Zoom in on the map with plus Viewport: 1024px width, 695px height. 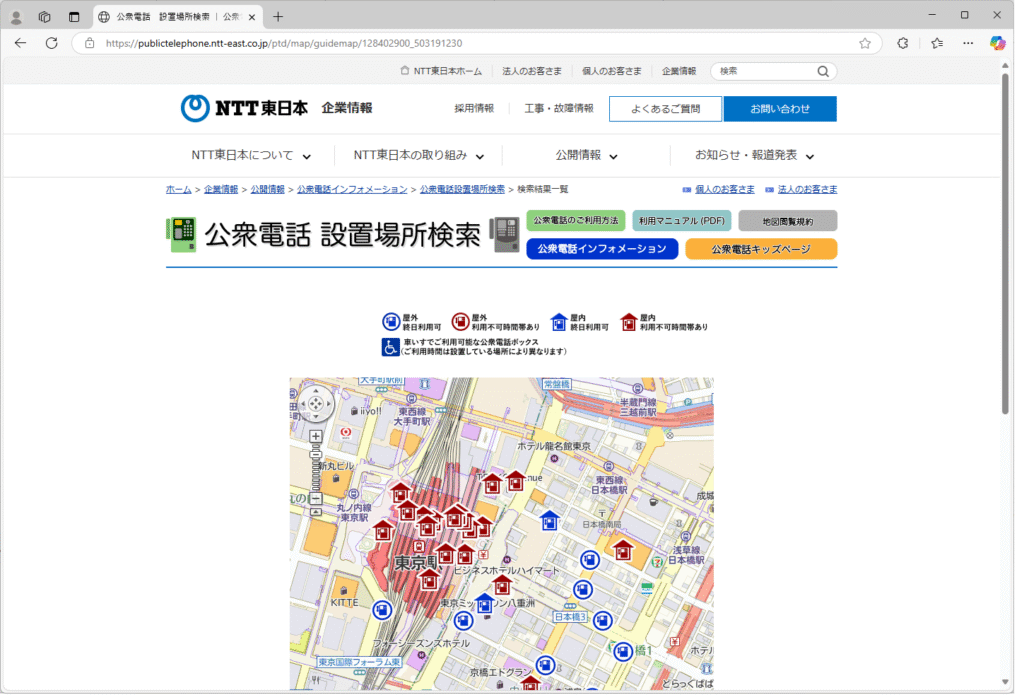tap(316, 436)
